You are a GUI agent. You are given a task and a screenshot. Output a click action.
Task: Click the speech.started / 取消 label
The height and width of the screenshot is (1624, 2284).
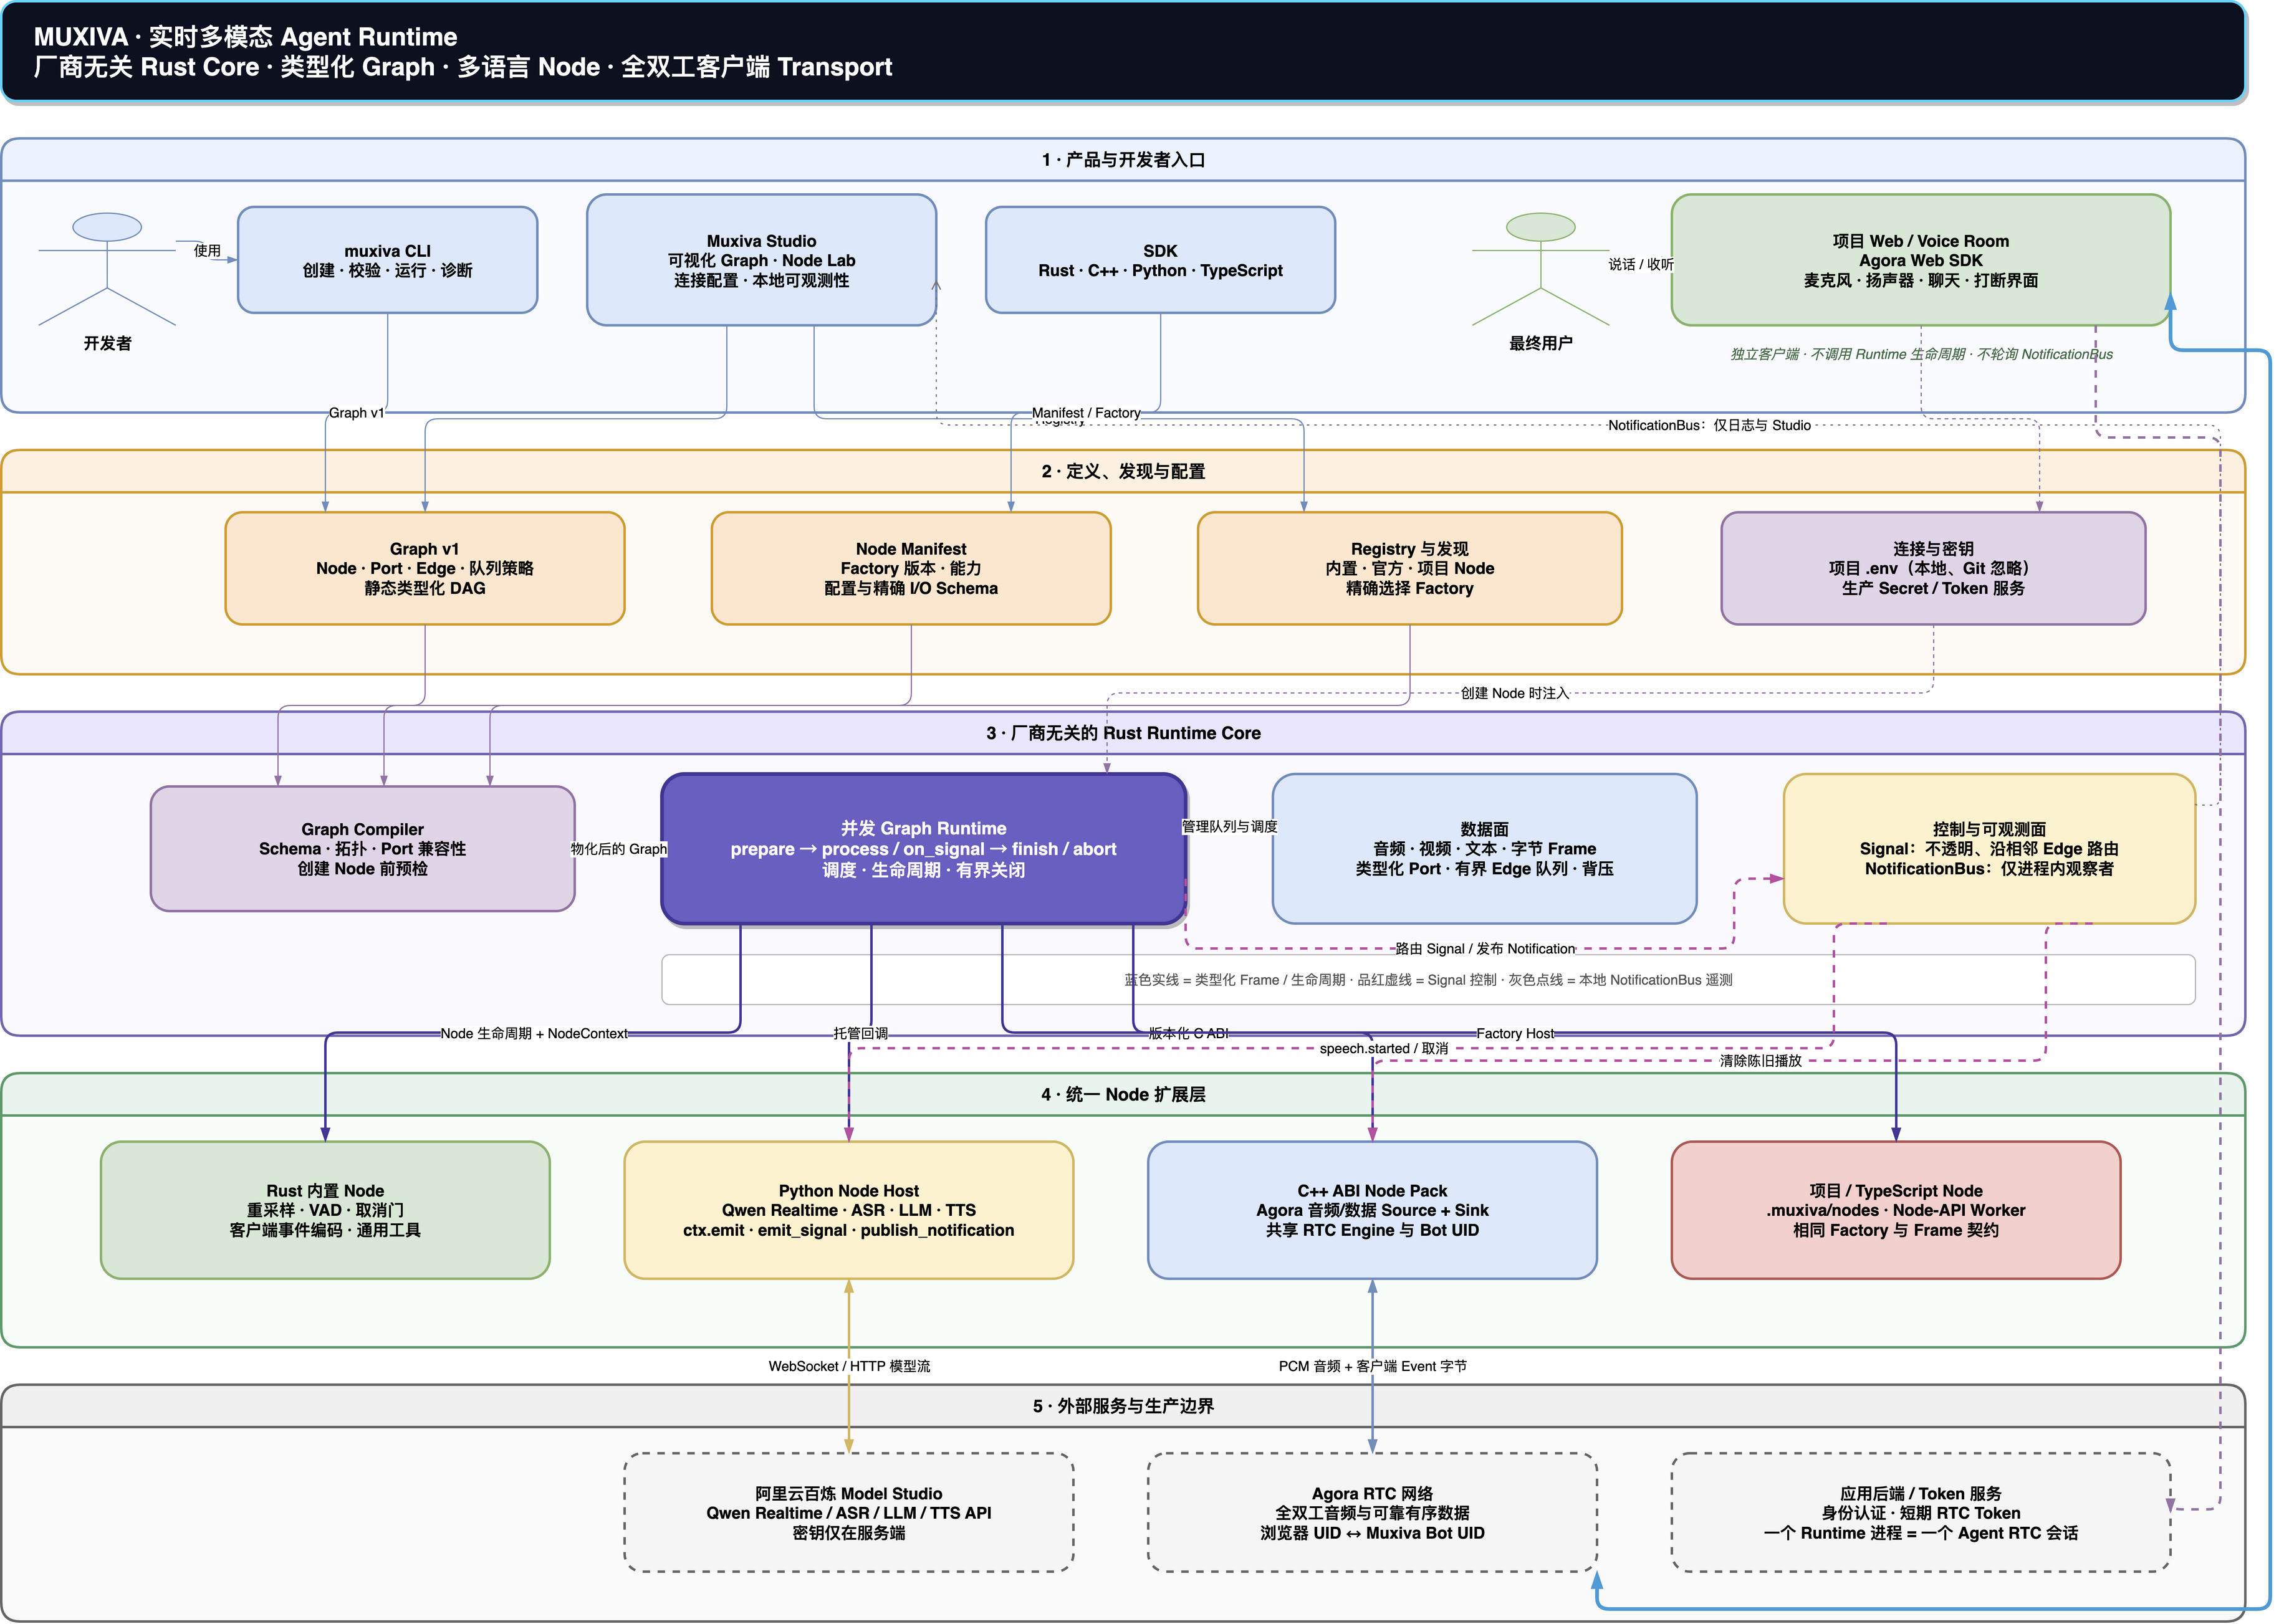click(1384, 1049)
